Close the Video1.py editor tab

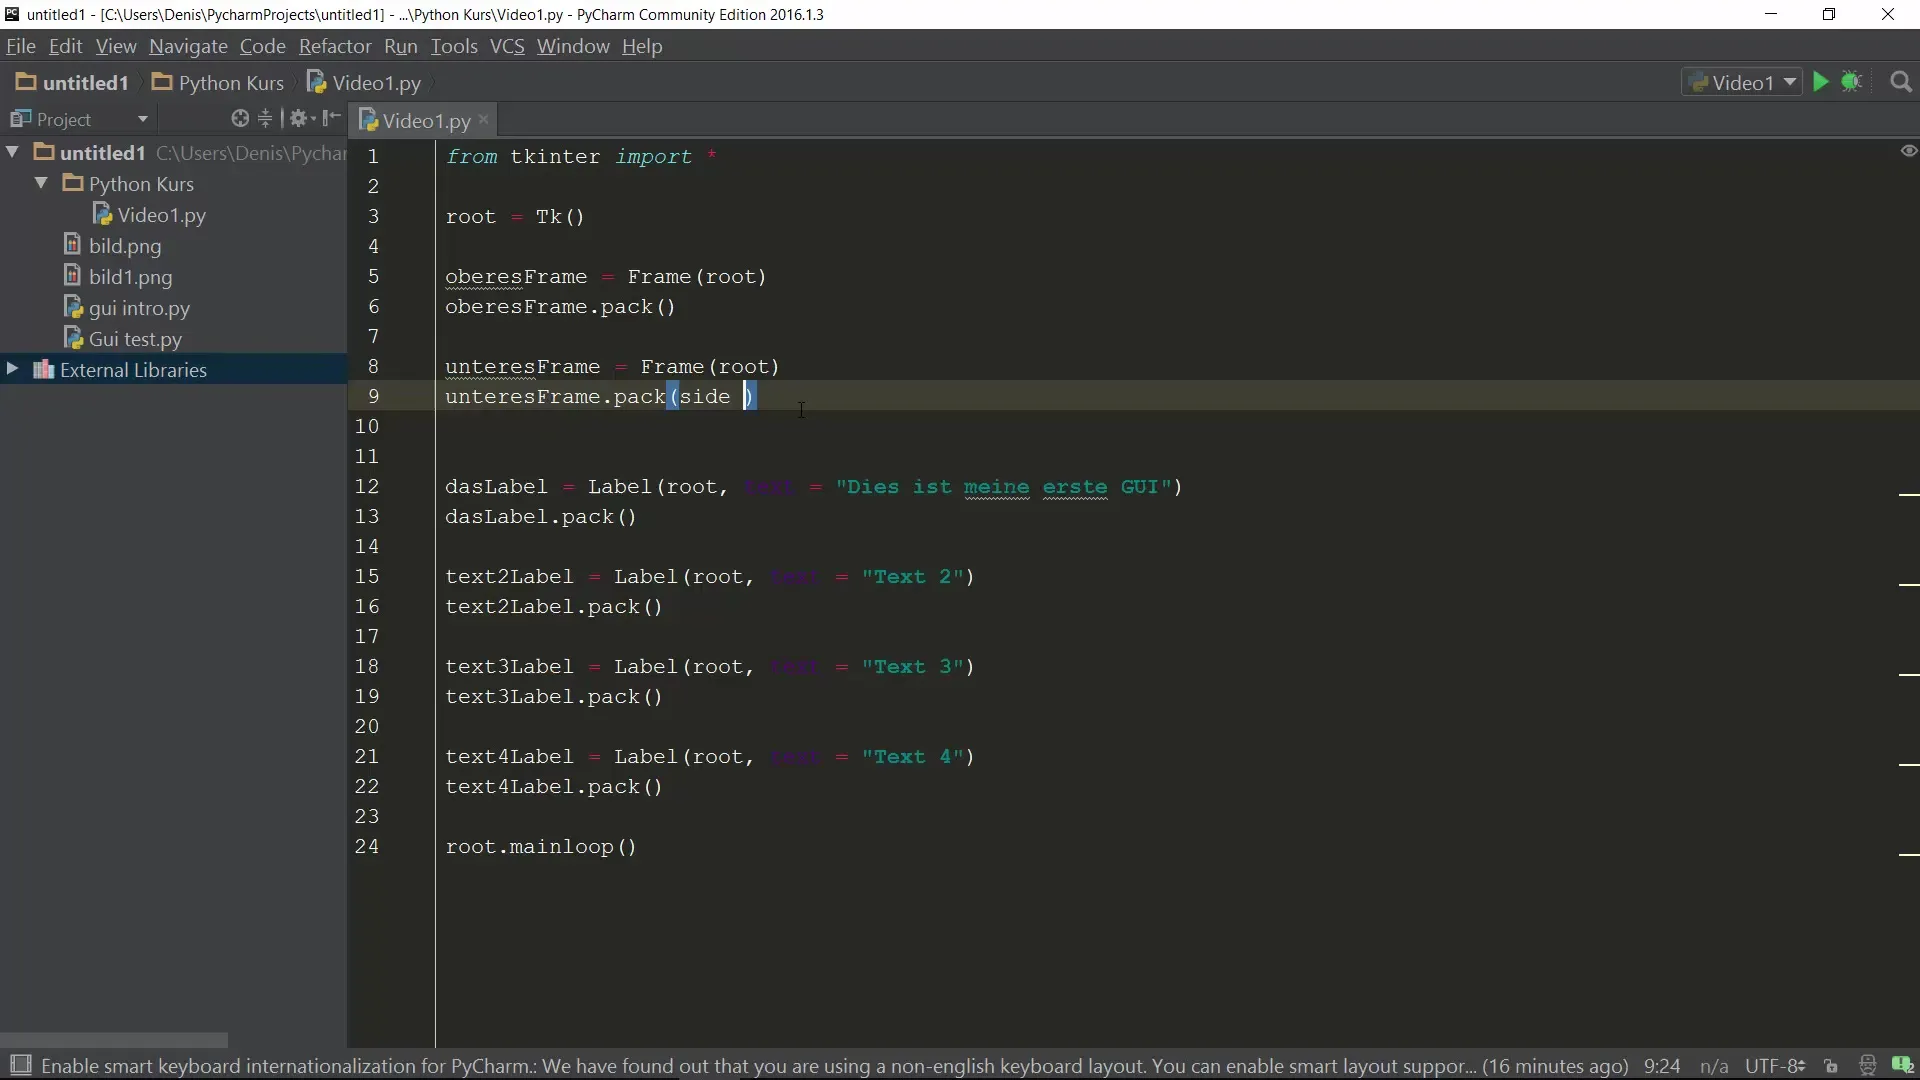[x=484, y=120]
